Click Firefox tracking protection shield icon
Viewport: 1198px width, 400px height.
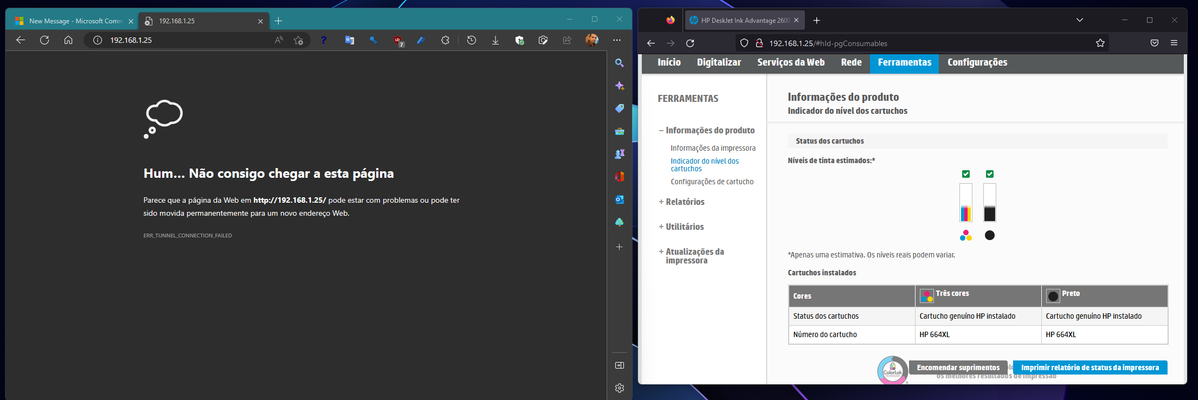pyautogui.click(x=744, y=43)
